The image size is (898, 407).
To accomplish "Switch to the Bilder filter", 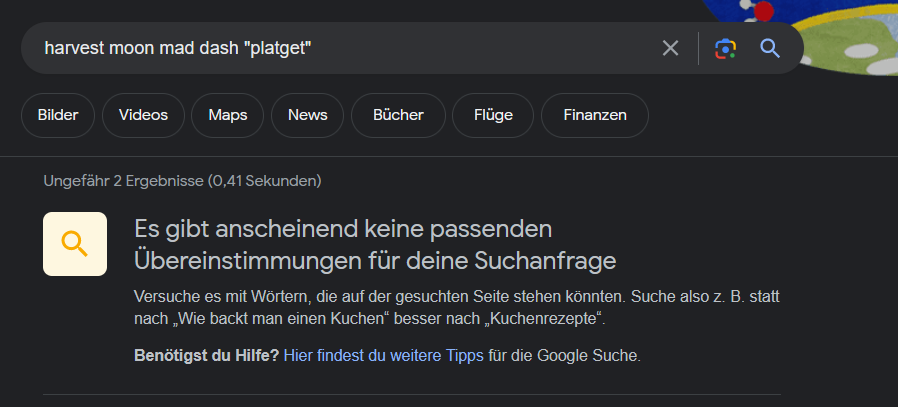I will coord(58,116).
